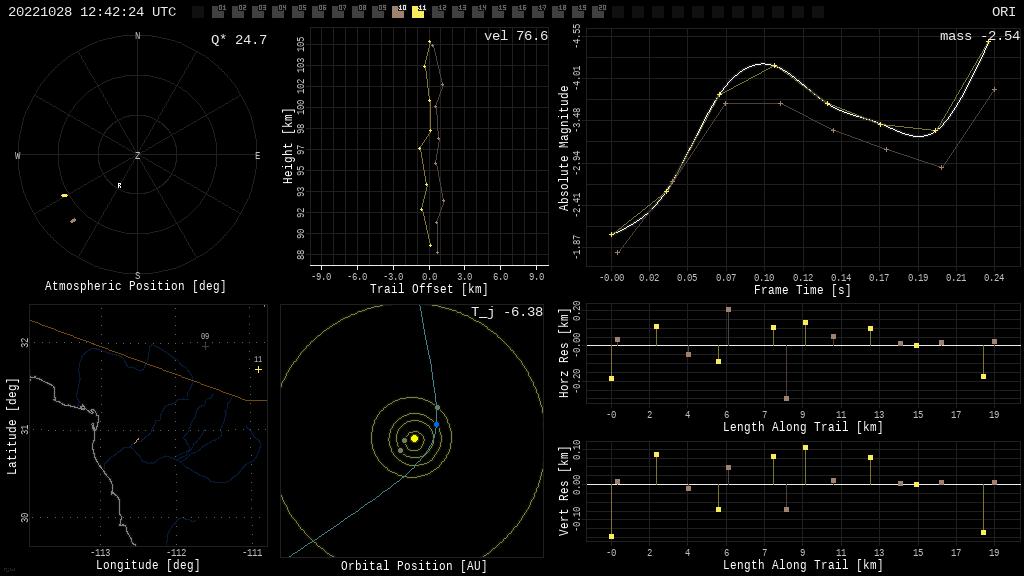Click station box 20
Viewport: 1024px width, 576px height.
coord(598,12)
